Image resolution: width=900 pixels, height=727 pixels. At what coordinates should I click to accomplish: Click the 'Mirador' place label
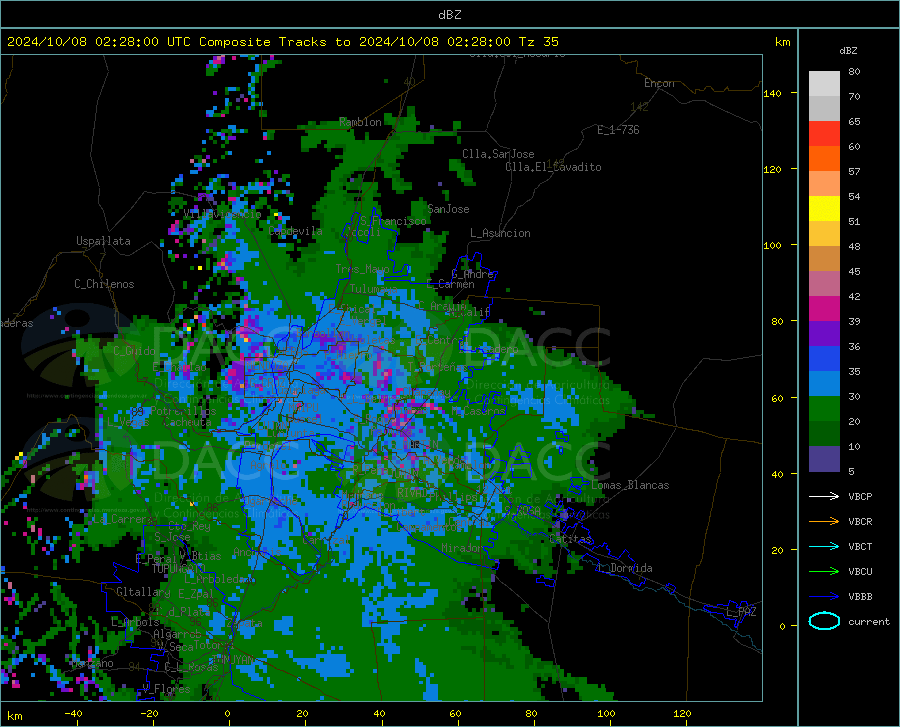(462, 548)
